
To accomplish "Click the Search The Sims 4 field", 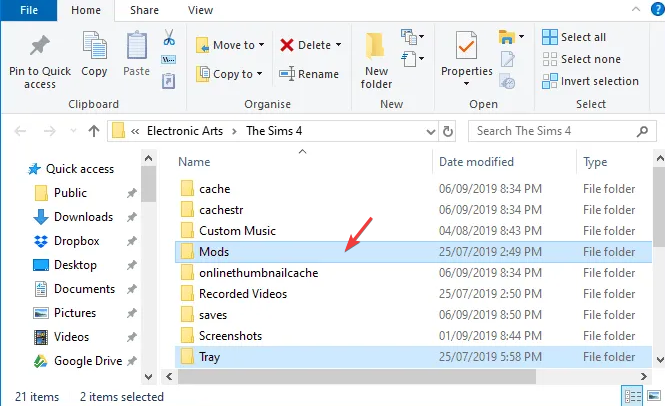I will [x=562, y=131].
